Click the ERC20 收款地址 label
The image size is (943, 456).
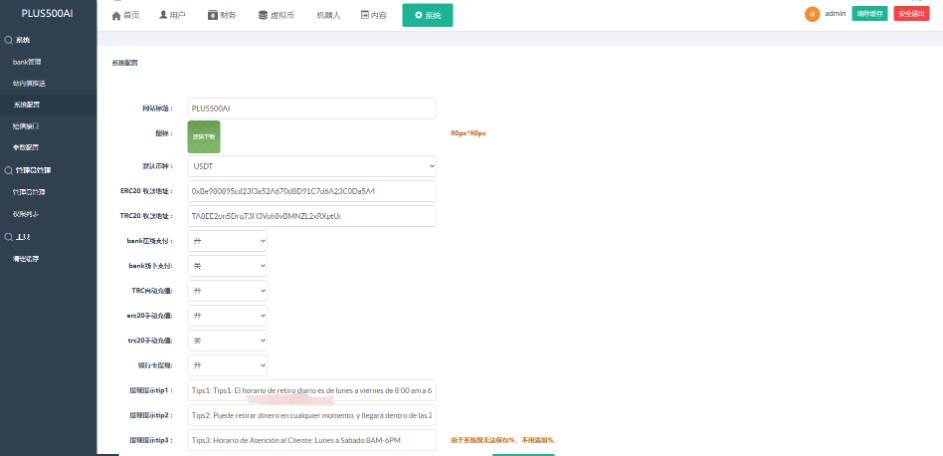click(x=147, y=191)
